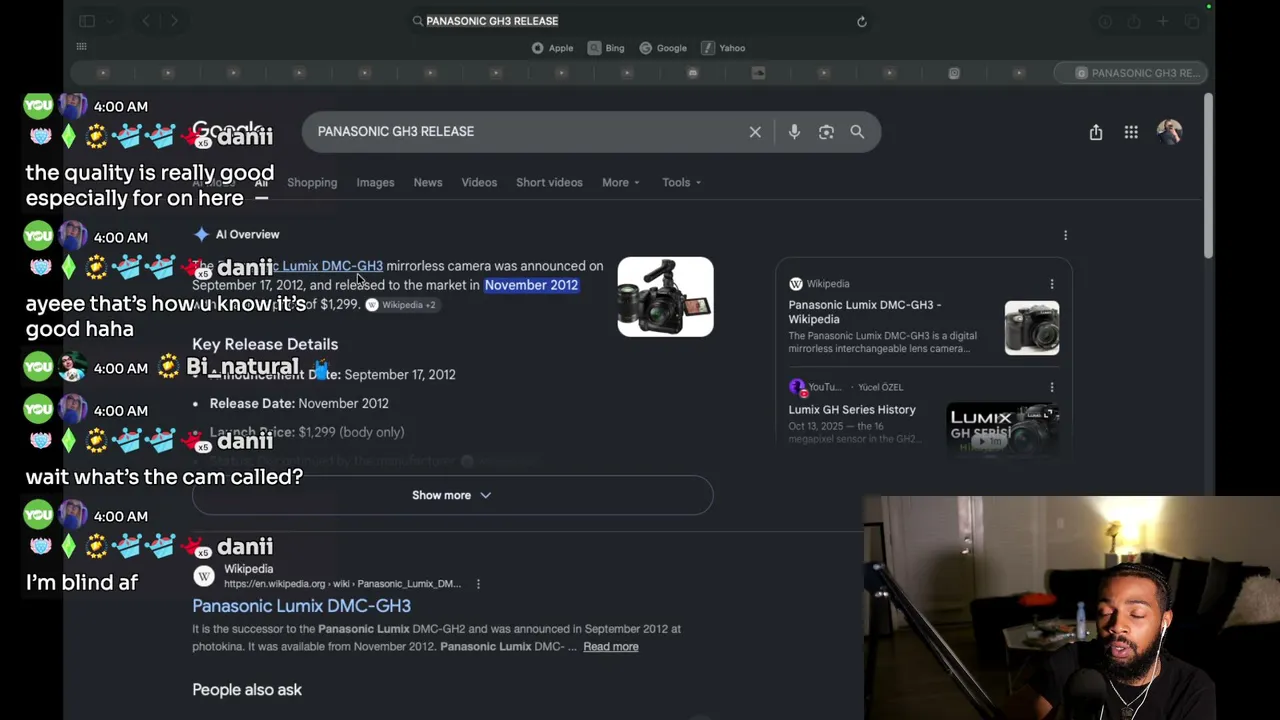This screenshot has width=1280, height=720.
Task: Expand the More search filters dropdown
Action: [621, 182]
